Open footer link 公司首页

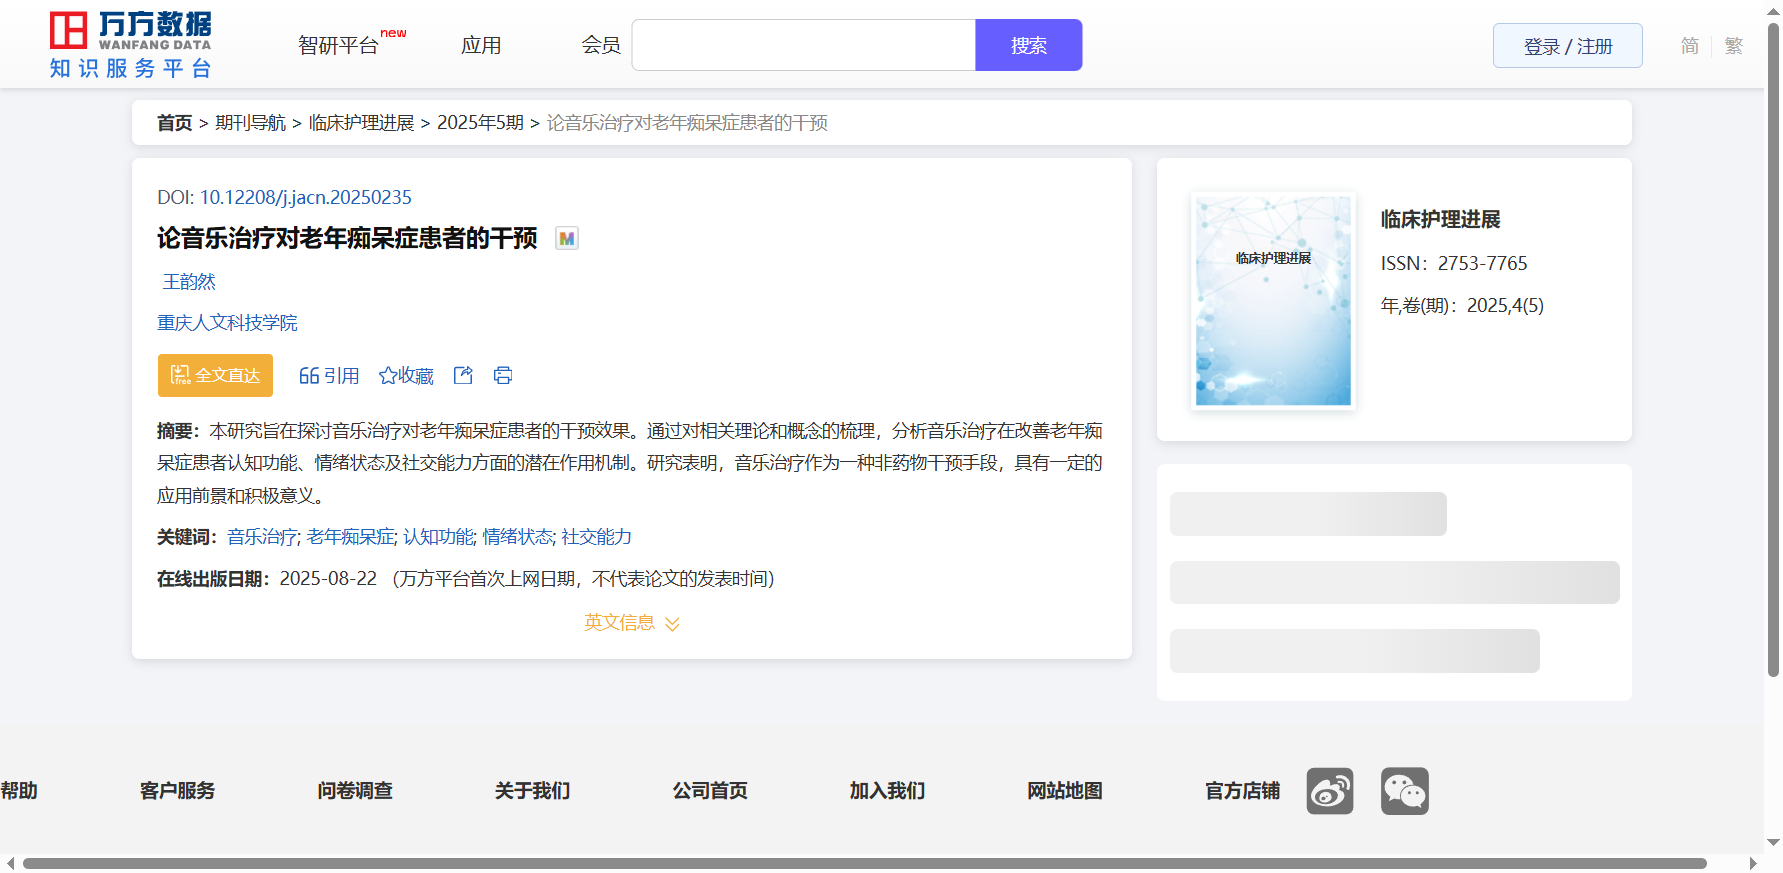(710, 791)
